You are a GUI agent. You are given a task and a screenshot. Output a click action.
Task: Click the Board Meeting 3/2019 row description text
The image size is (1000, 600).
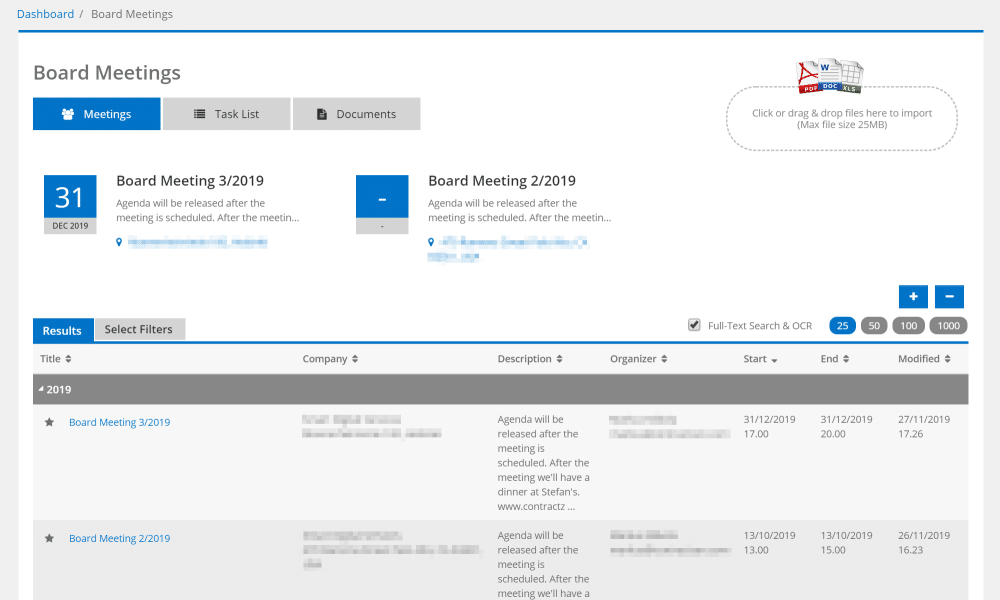(543, 463)
